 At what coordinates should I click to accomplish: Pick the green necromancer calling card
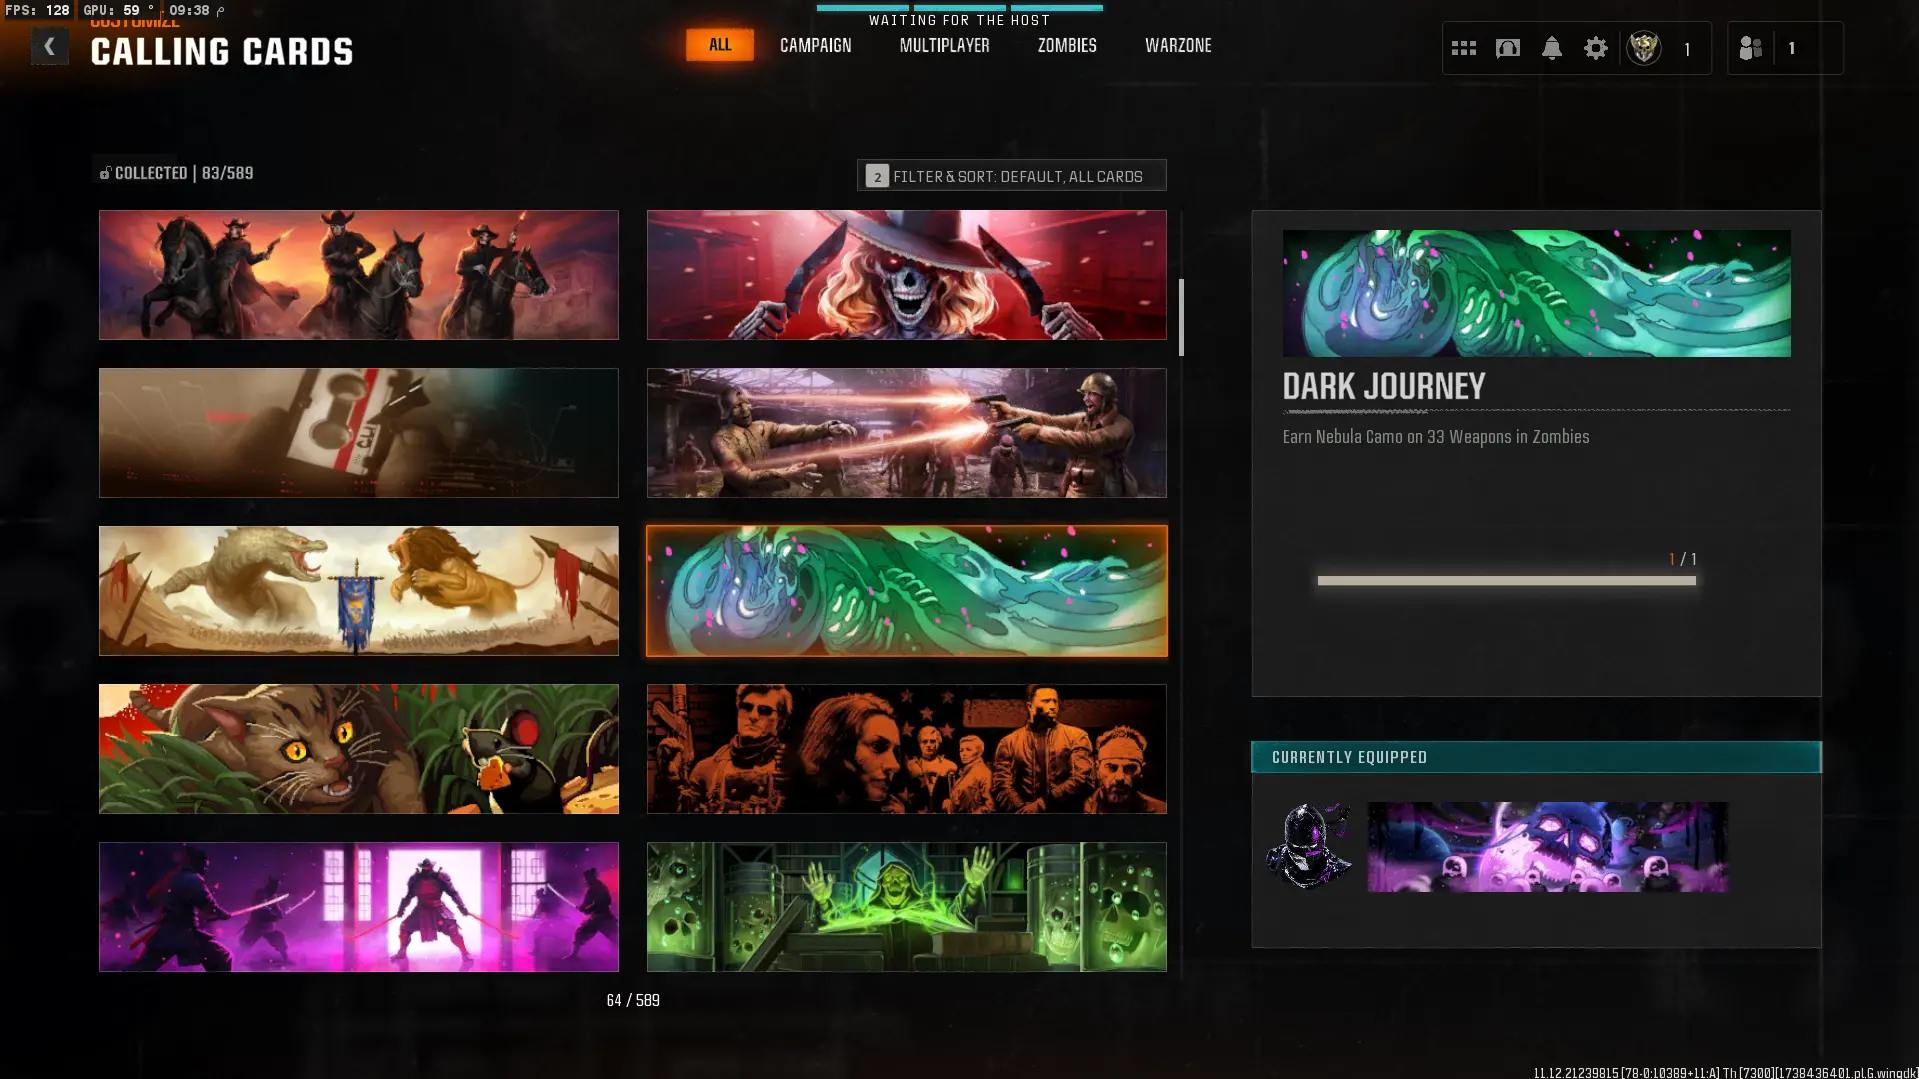click(x=906, y=907)
